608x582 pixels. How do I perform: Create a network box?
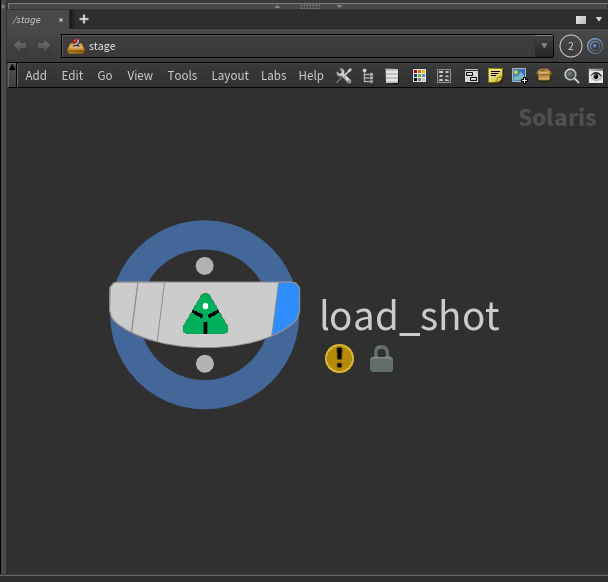pyautogui.click(x=471, y=76)
